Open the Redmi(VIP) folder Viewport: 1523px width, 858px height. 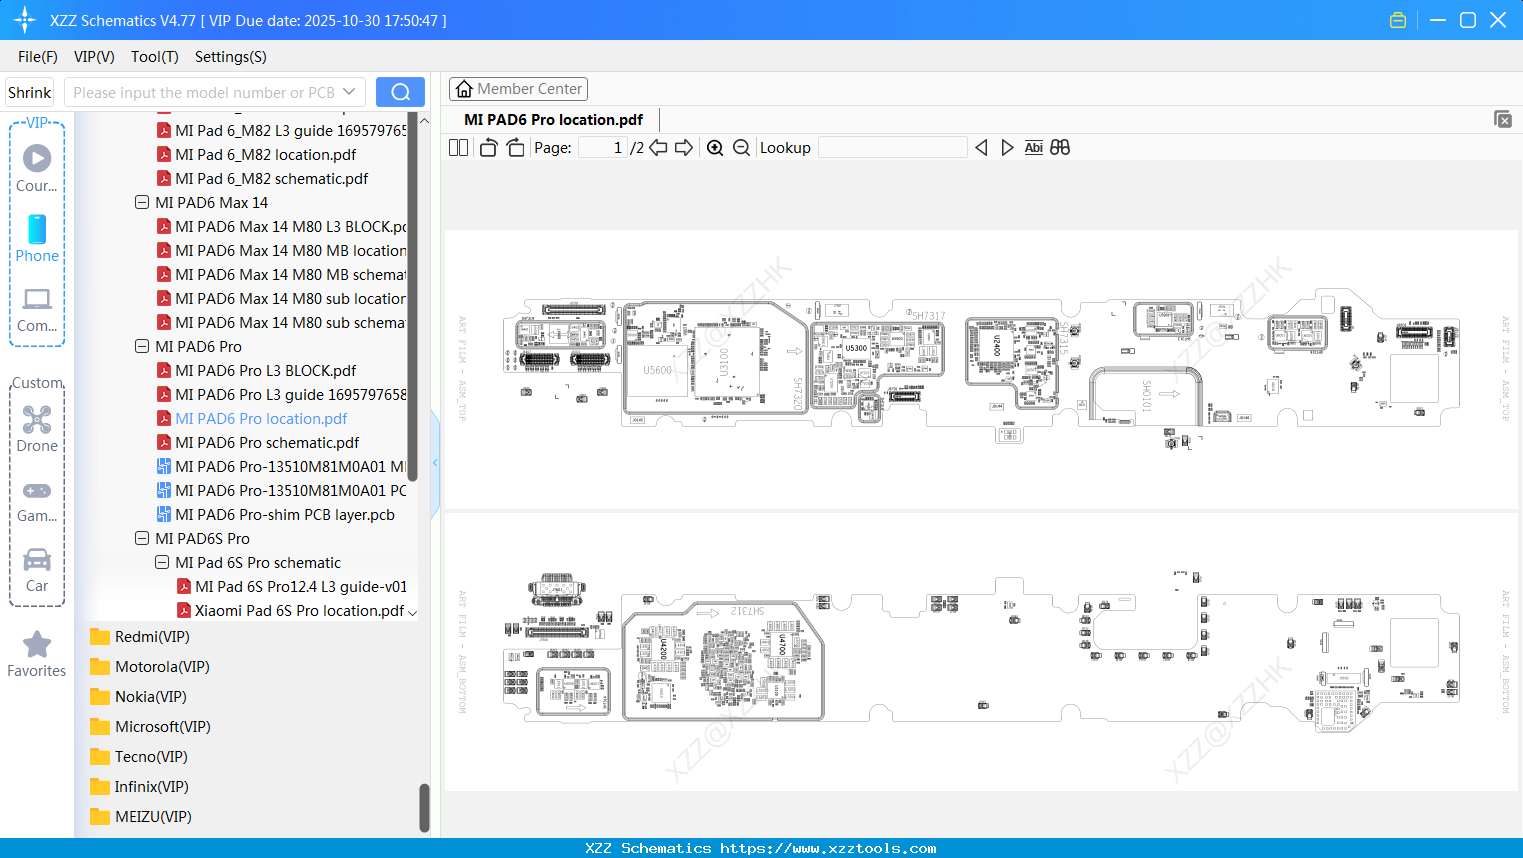(152, 636)
